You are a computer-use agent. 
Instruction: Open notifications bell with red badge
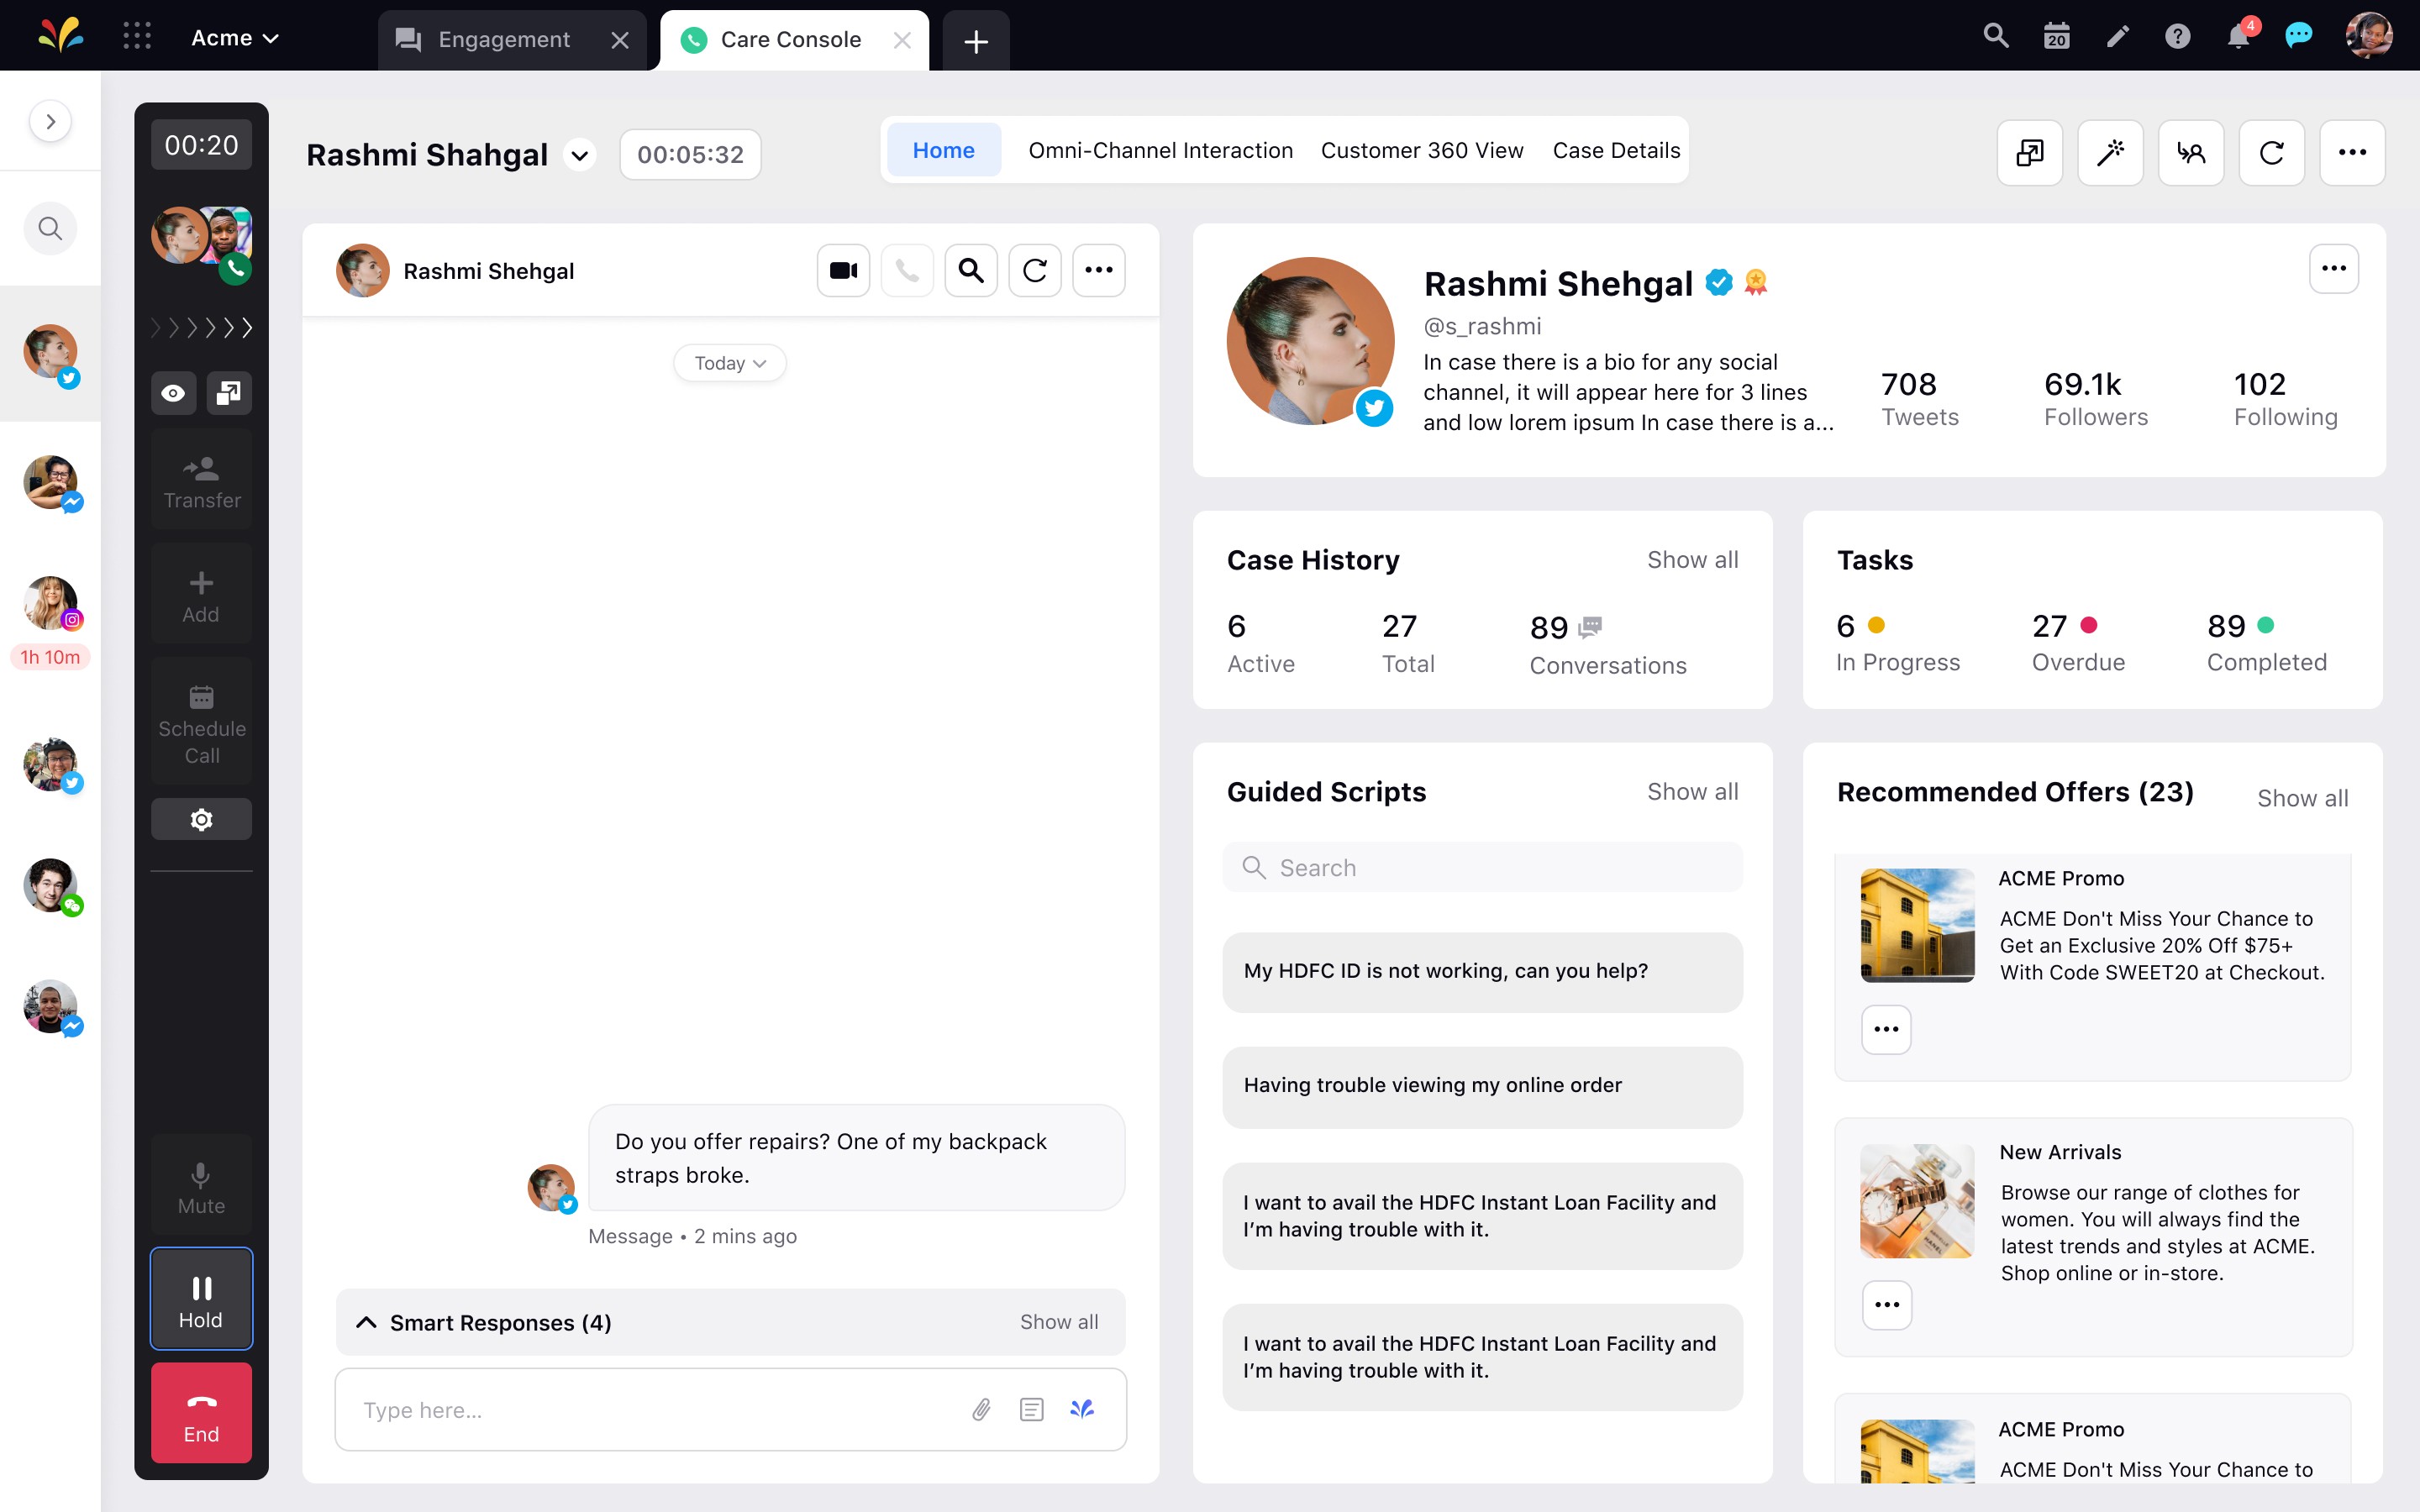pos(2239,37)
